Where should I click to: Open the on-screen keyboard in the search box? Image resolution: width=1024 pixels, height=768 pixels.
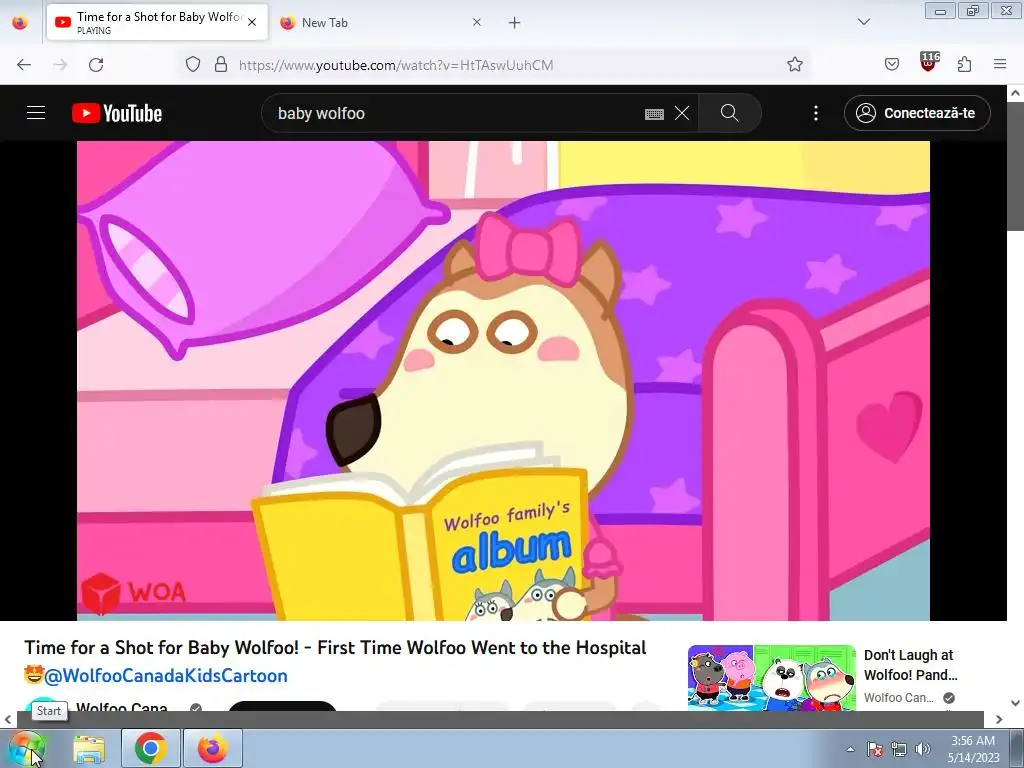[654, 114]
